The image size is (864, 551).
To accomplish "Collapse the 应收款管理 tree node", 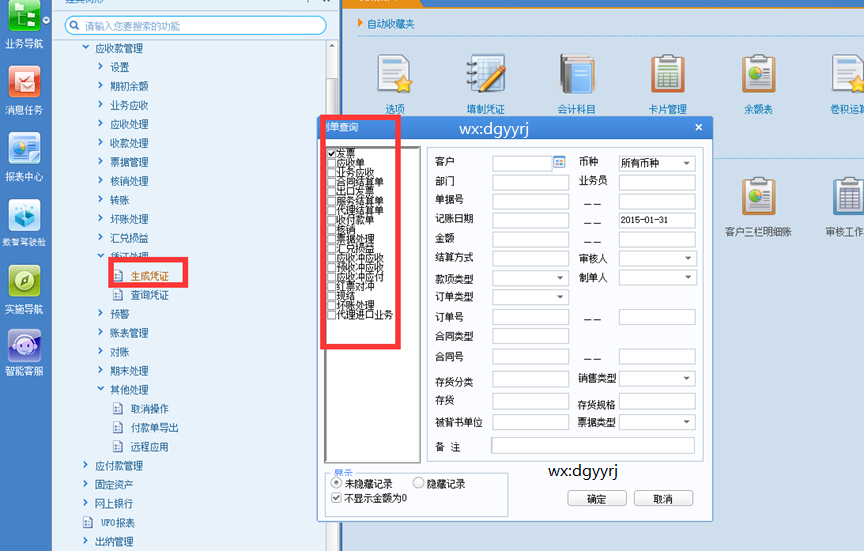I will (x=86, y=47).
